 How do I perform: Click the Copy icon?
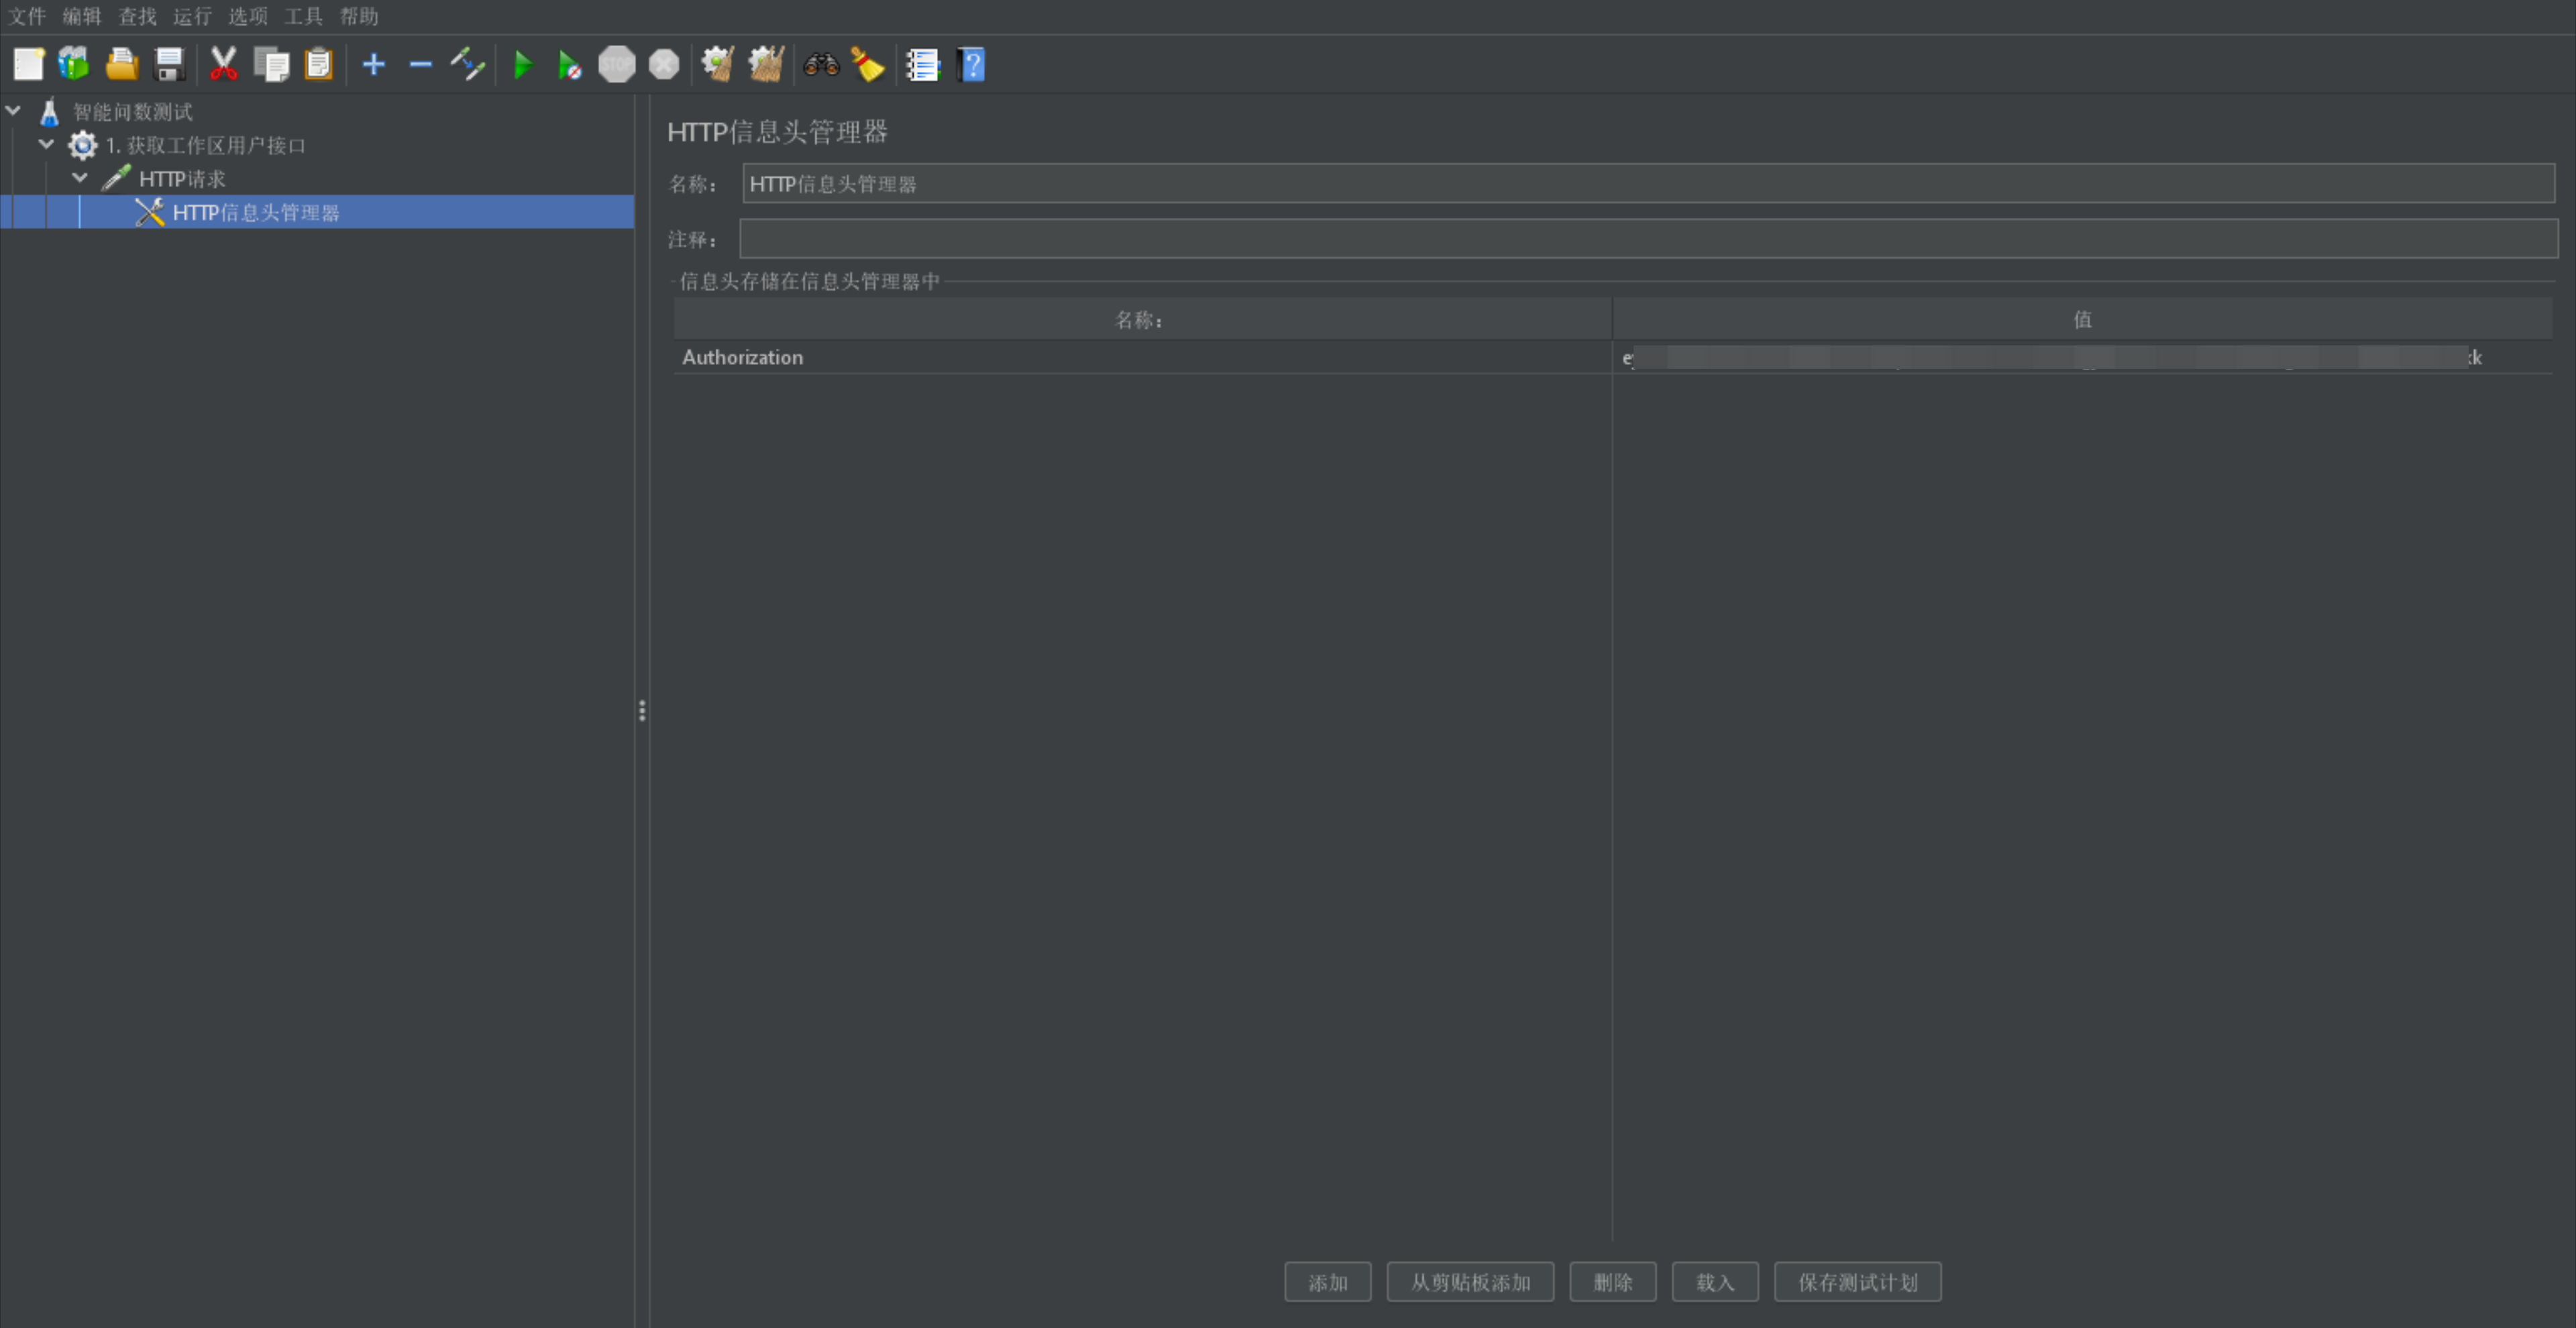click(x=271, y=65)
